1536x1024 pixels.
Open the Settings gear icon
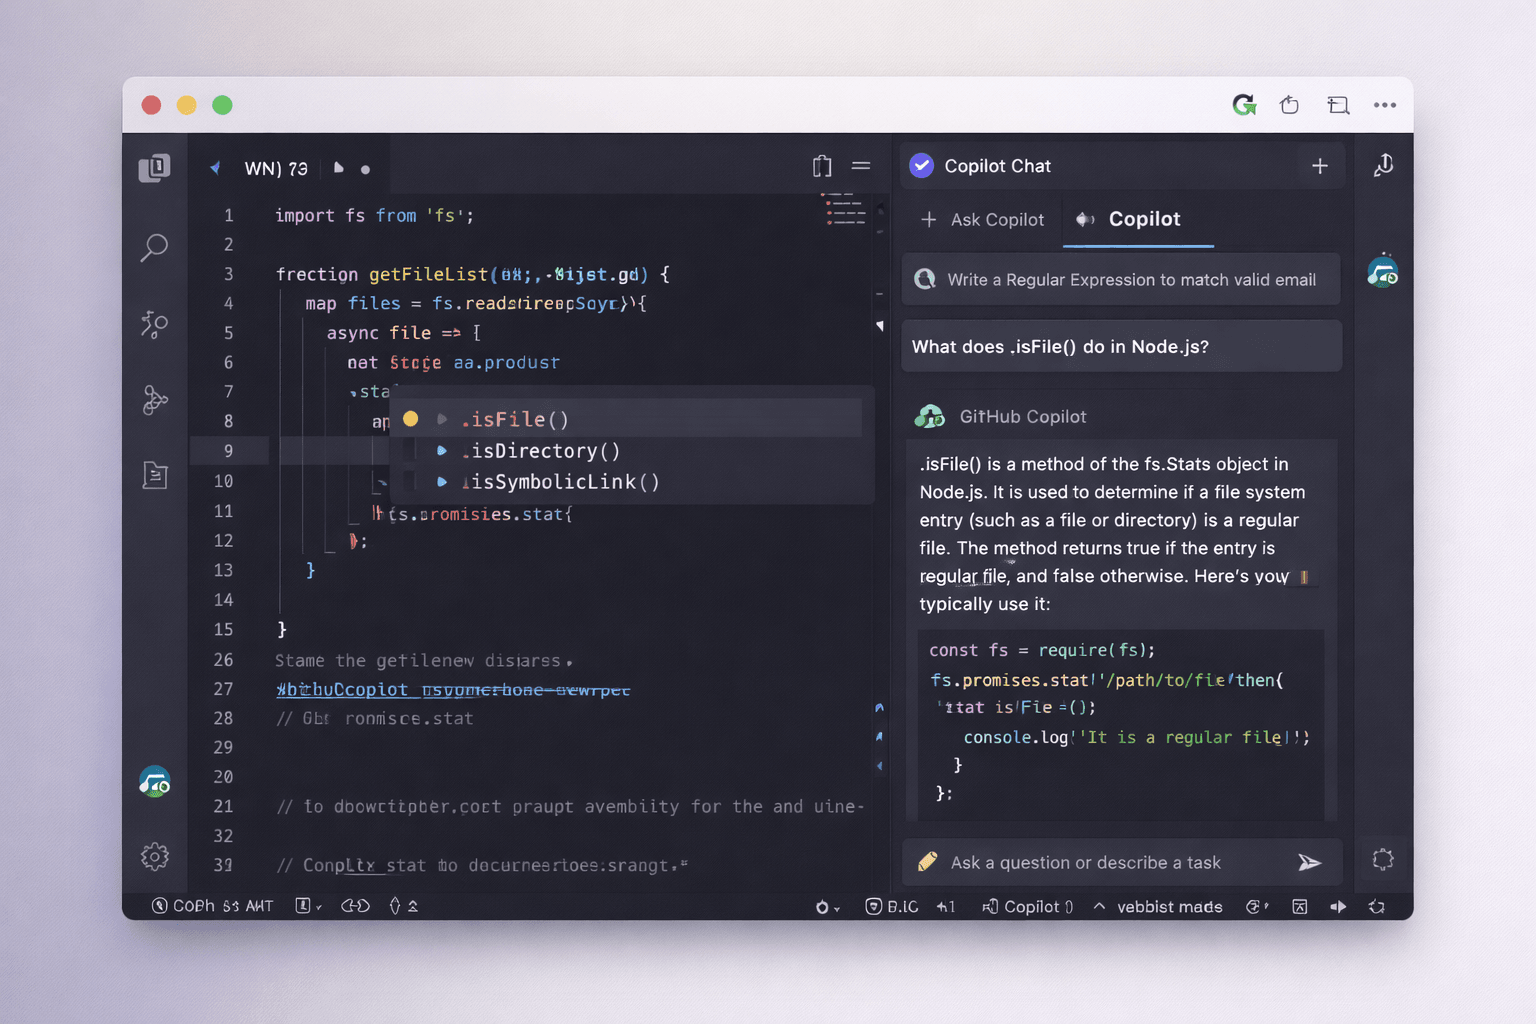click(155, 857)
